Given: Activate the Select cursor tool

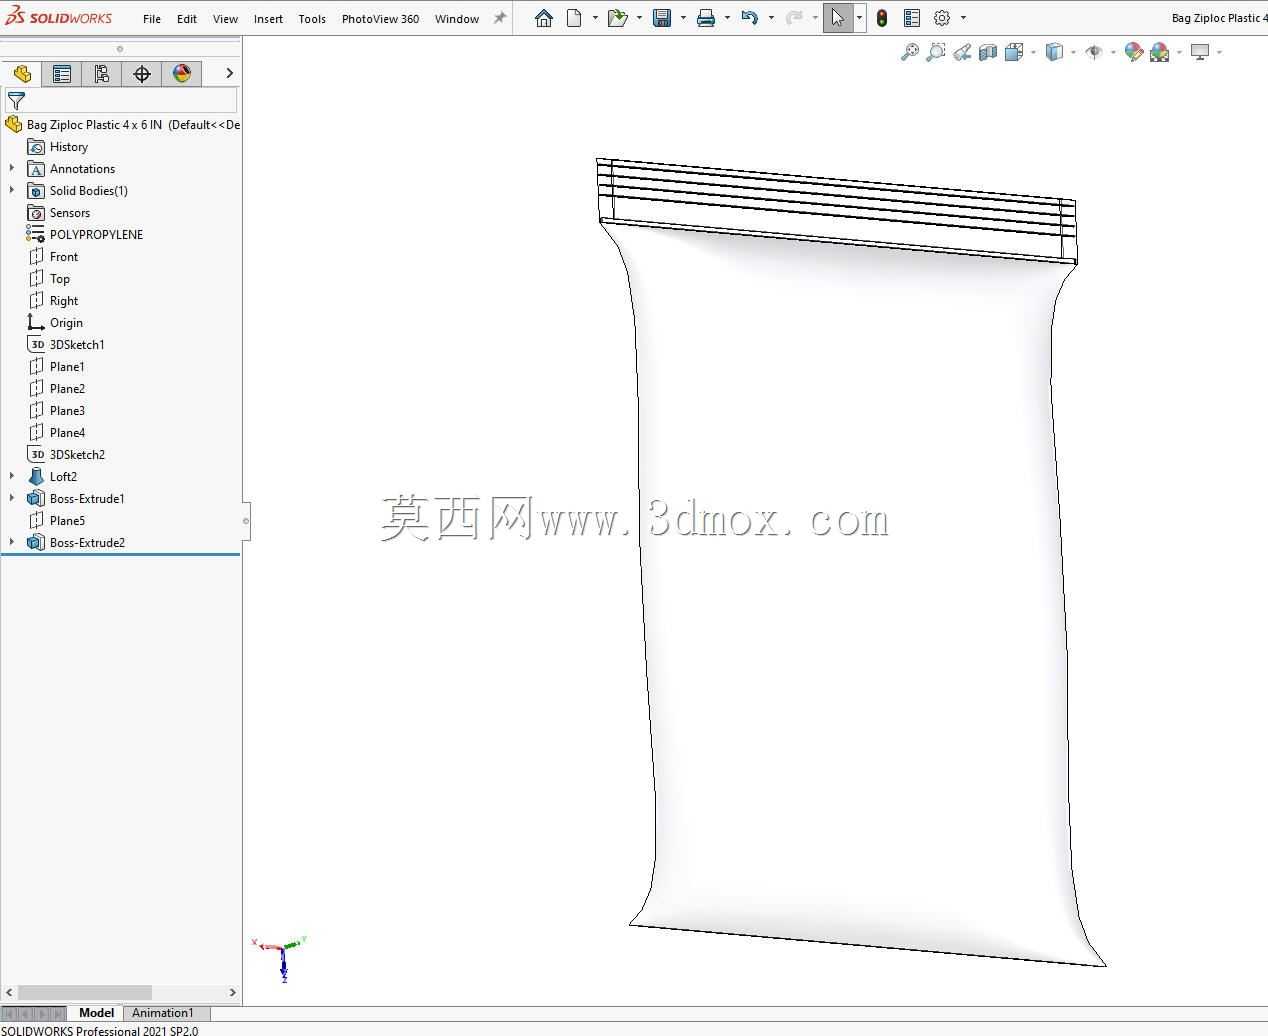Looking at the screenshot, I should [838, 18].
